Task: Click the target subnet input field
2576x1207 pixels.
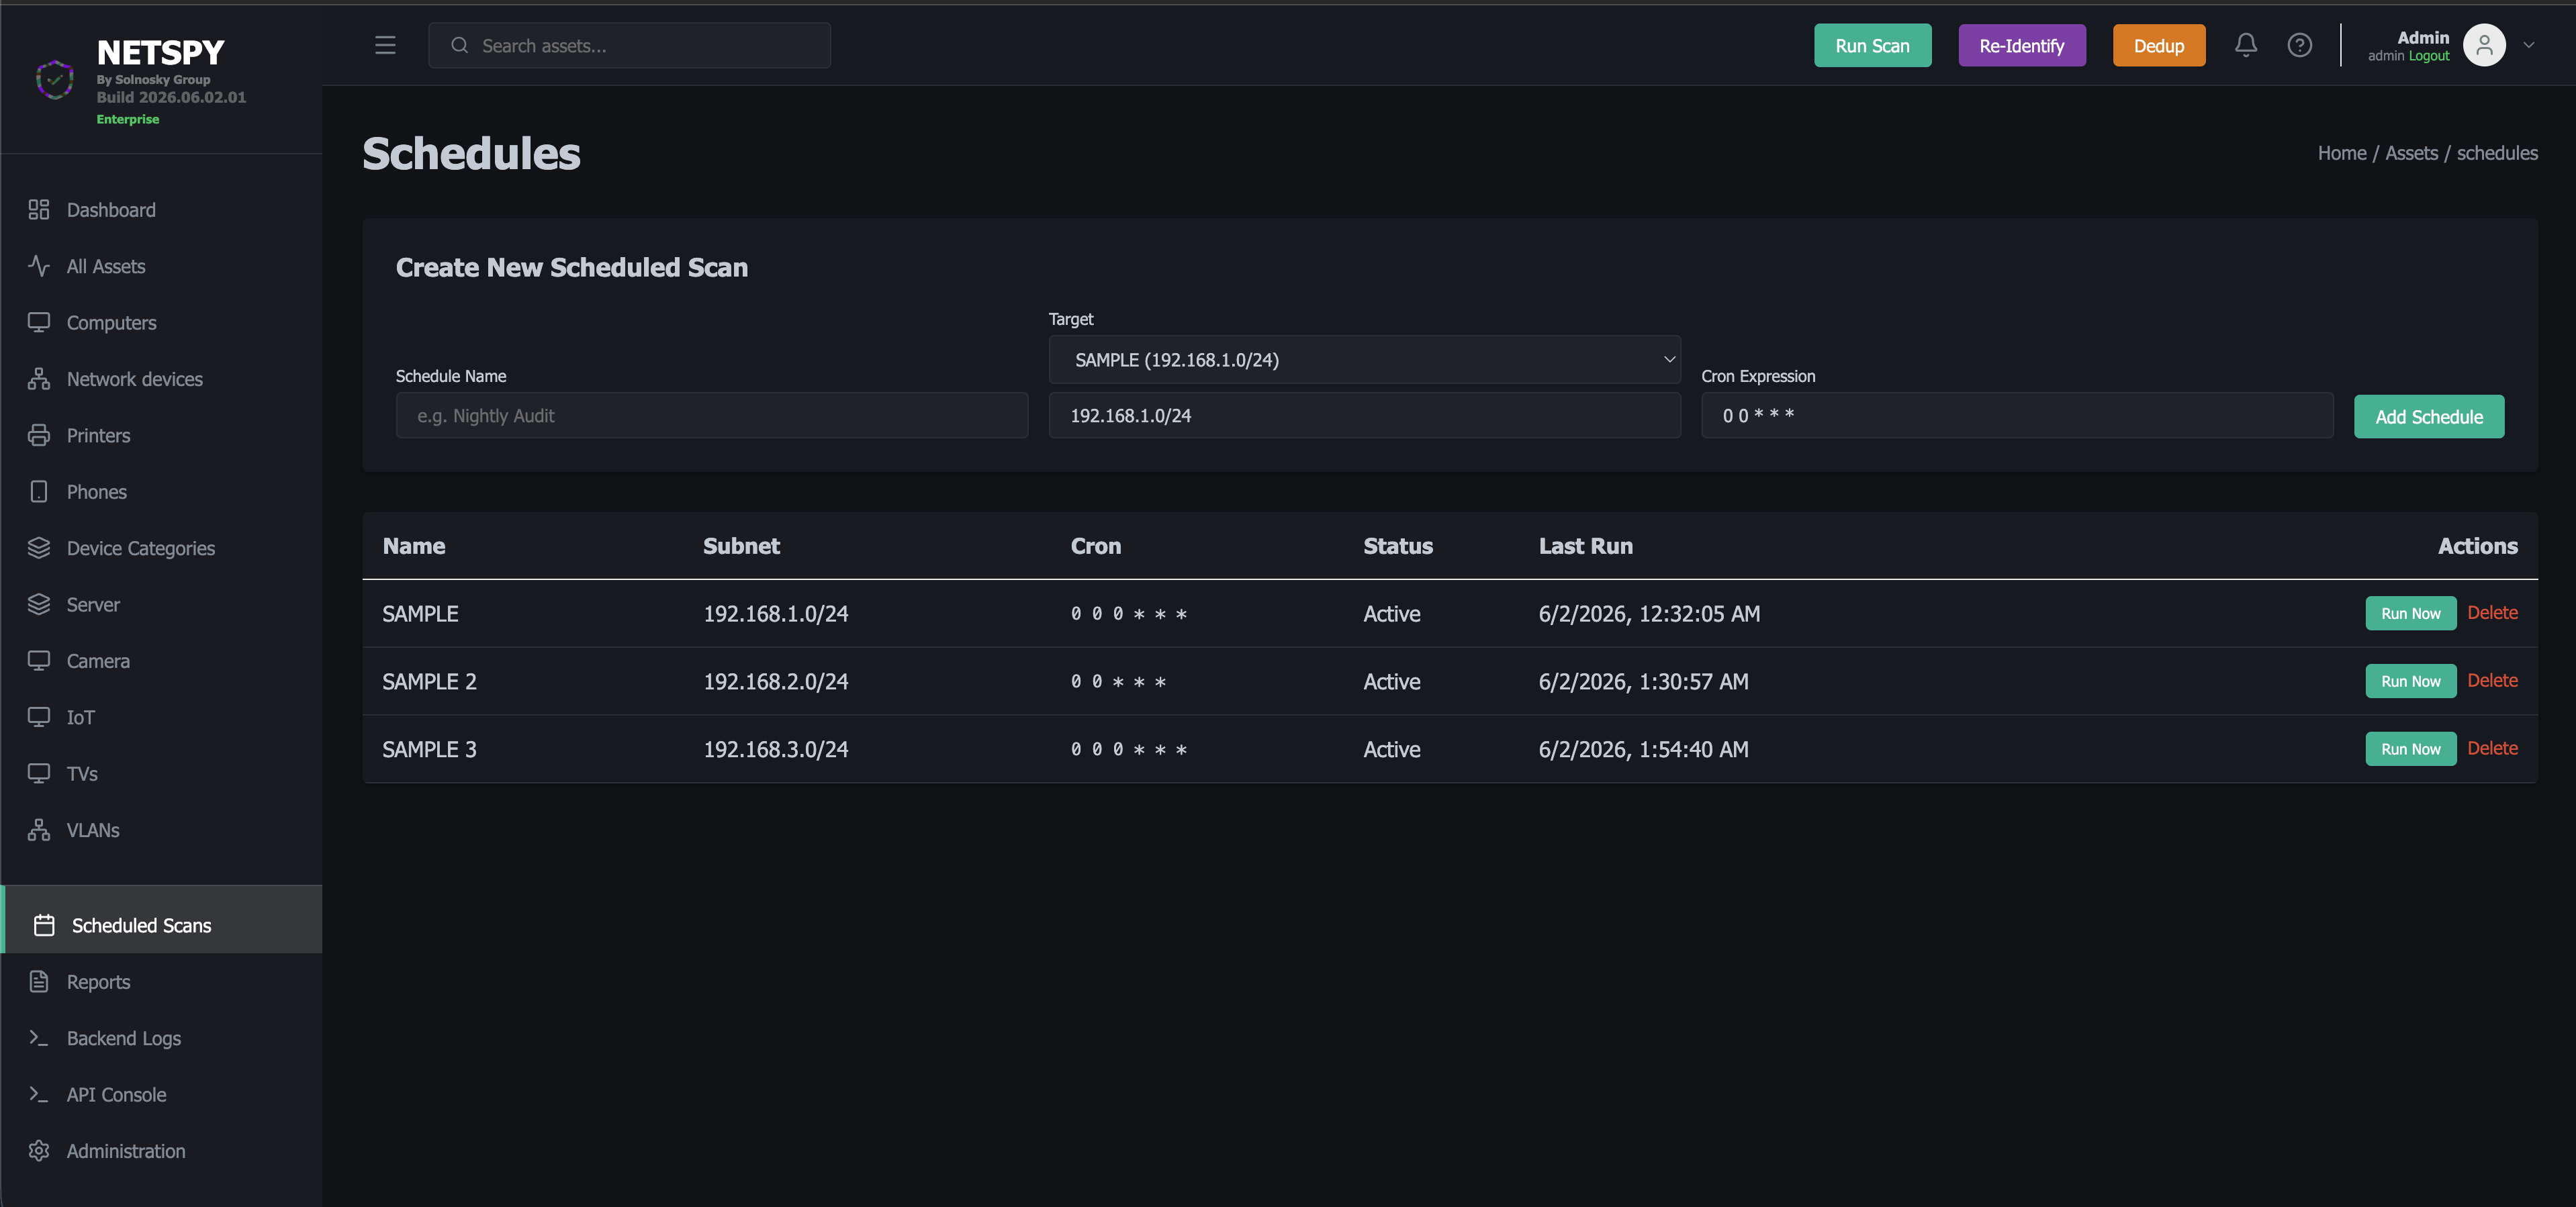Action: [x=1364, y=415]
